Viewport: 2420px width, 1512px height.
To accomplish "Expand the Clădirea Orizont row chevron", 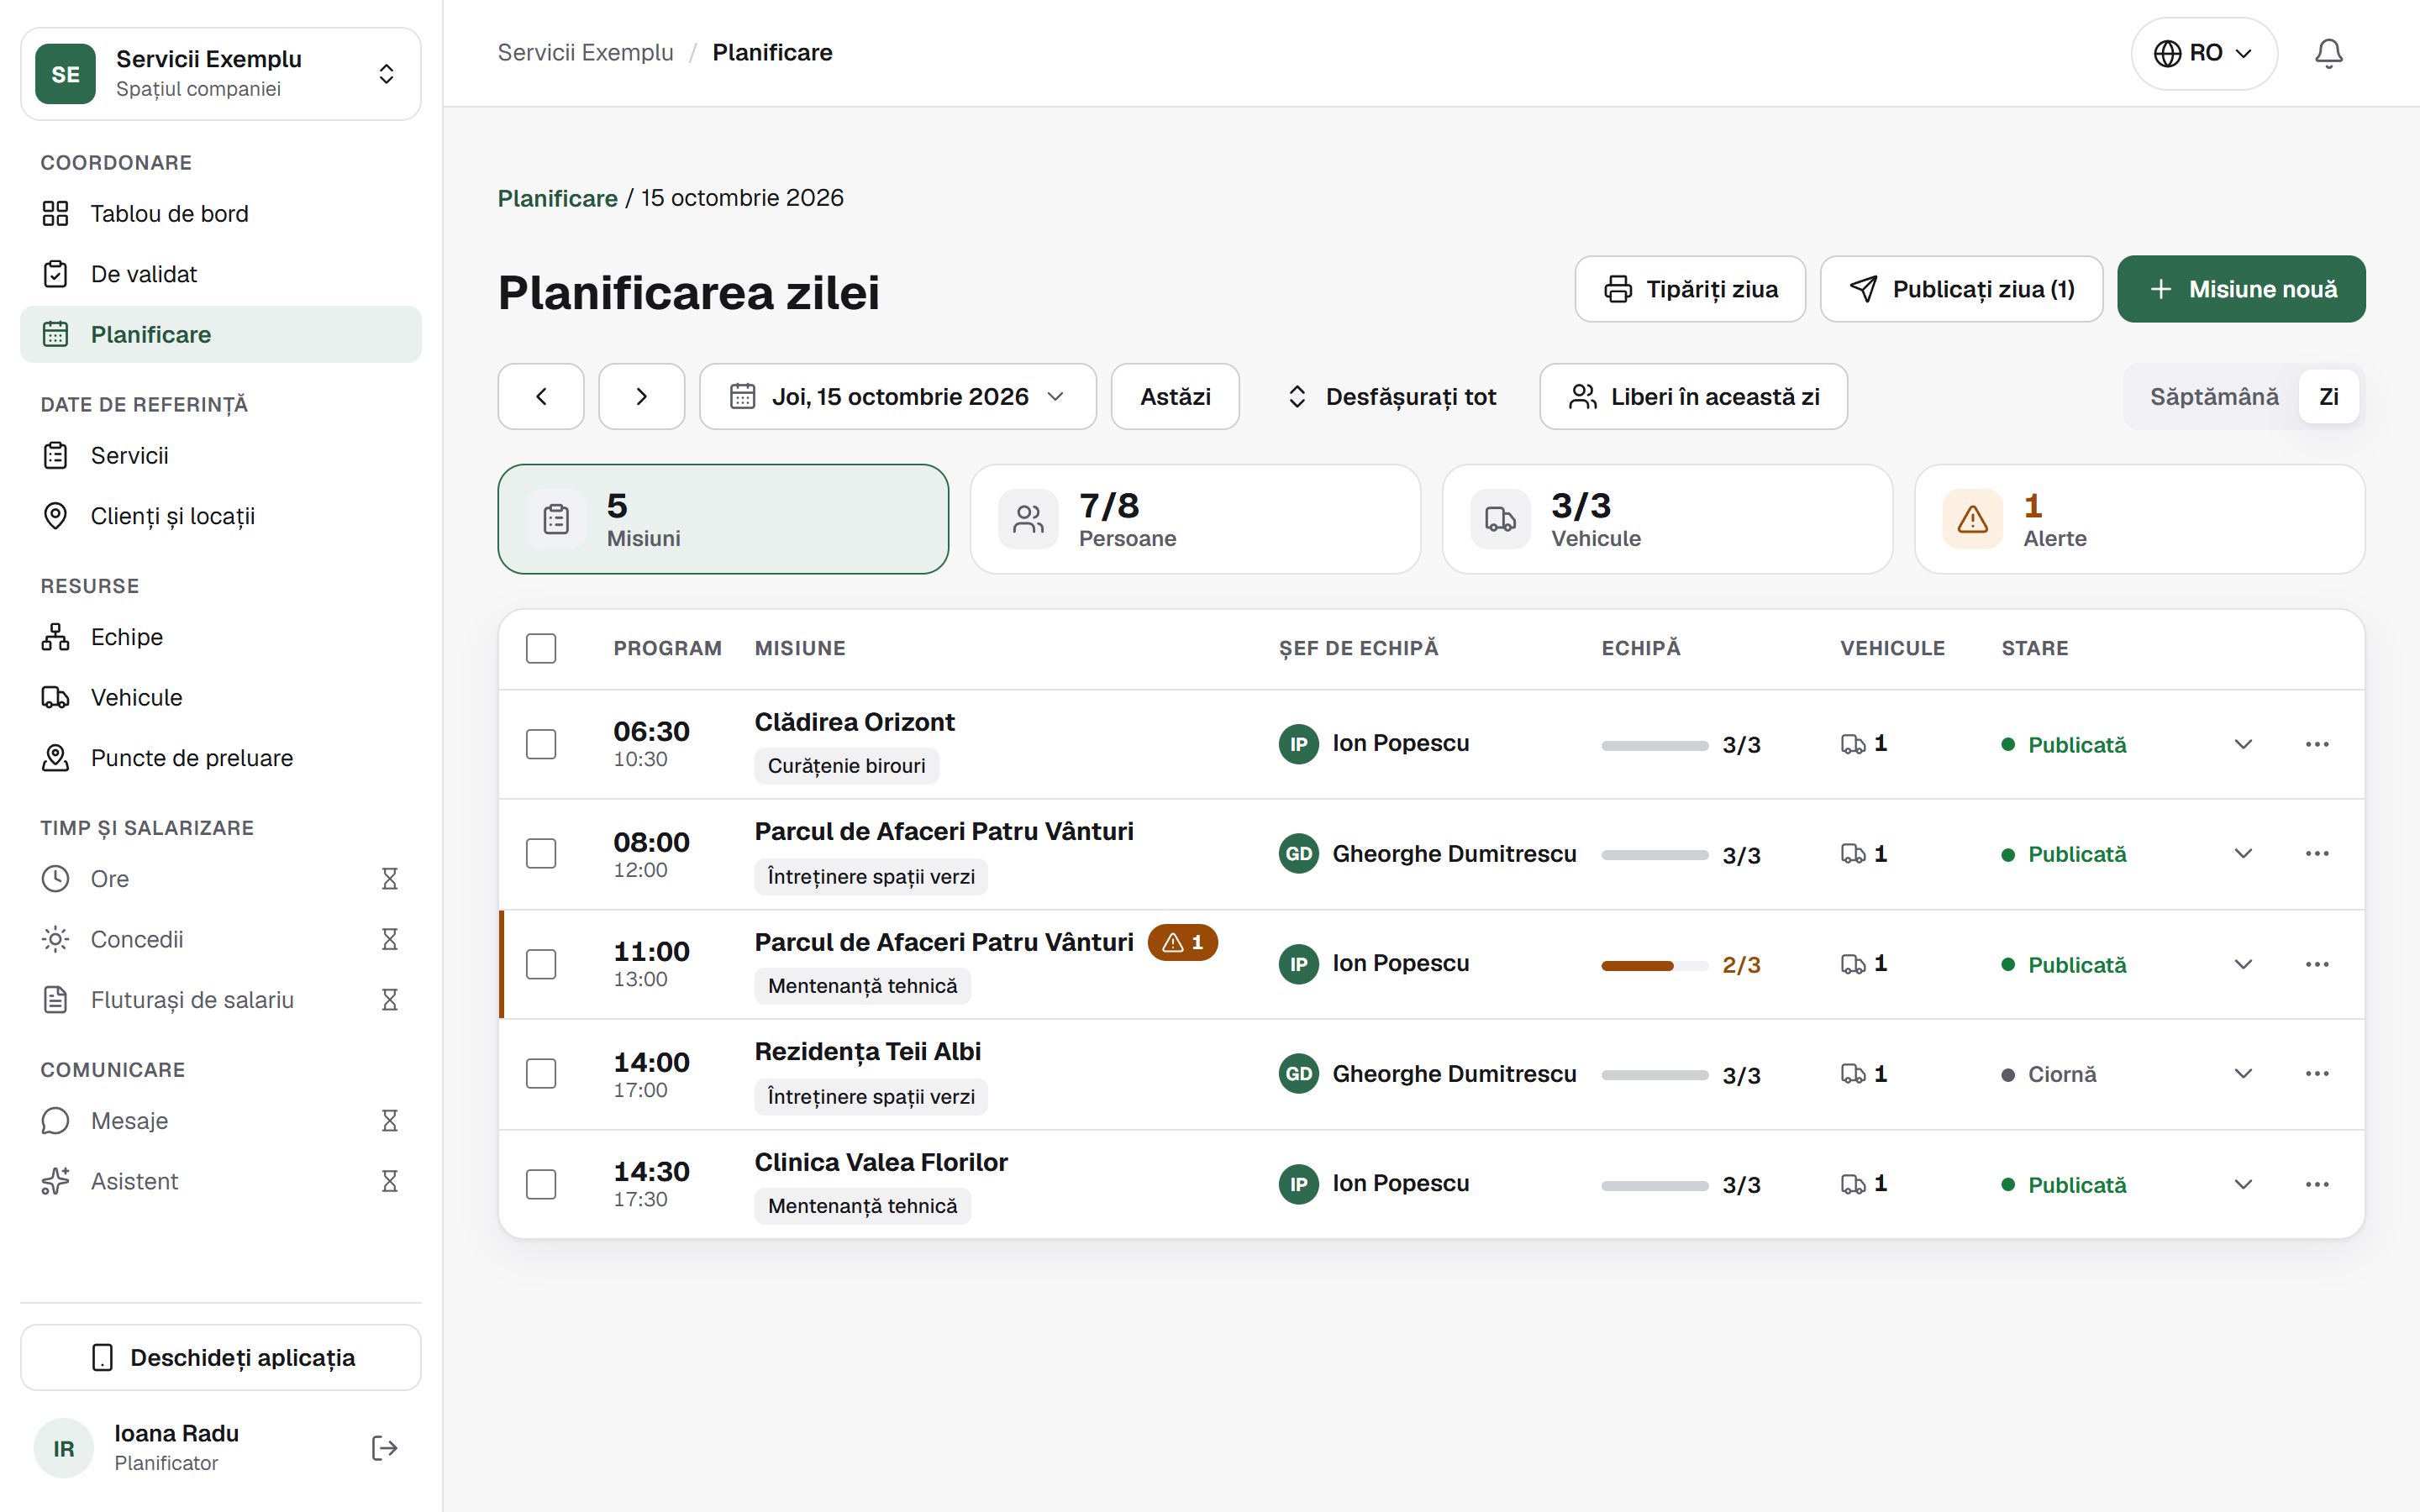I will (x=2243, y=744).
